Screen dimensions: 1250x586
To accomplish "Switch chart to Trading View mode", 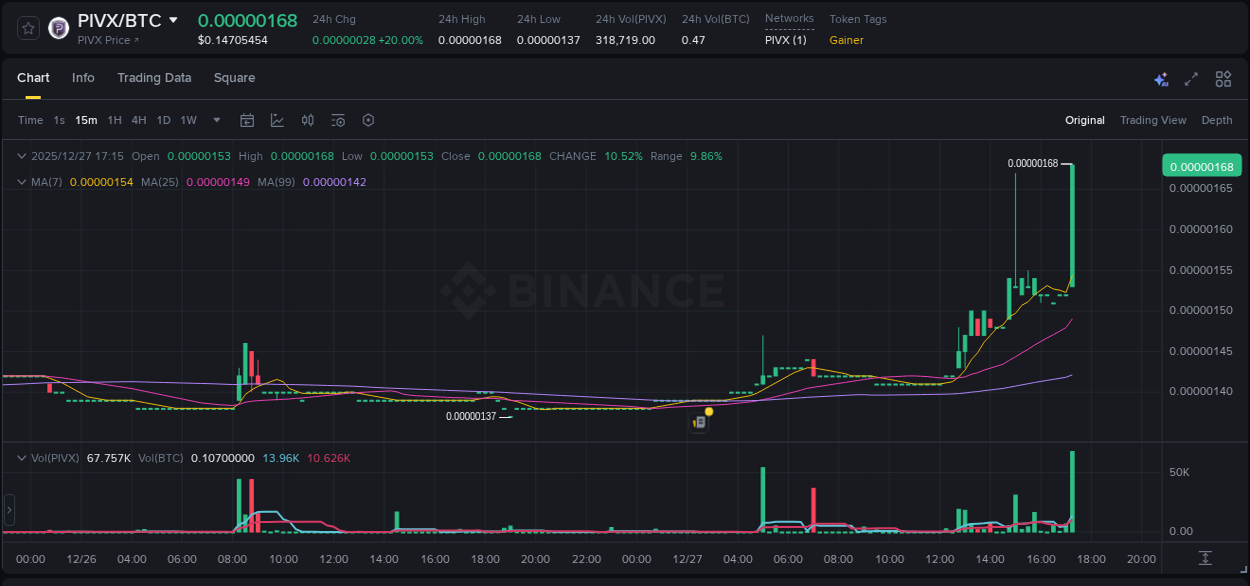I will click(x=1153, y=120).
